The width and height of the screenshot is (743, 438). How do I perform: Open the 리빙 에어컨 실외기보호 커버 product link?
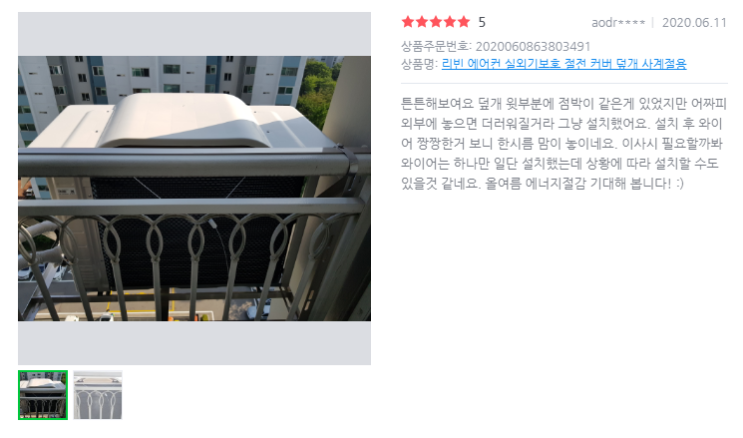564,64
